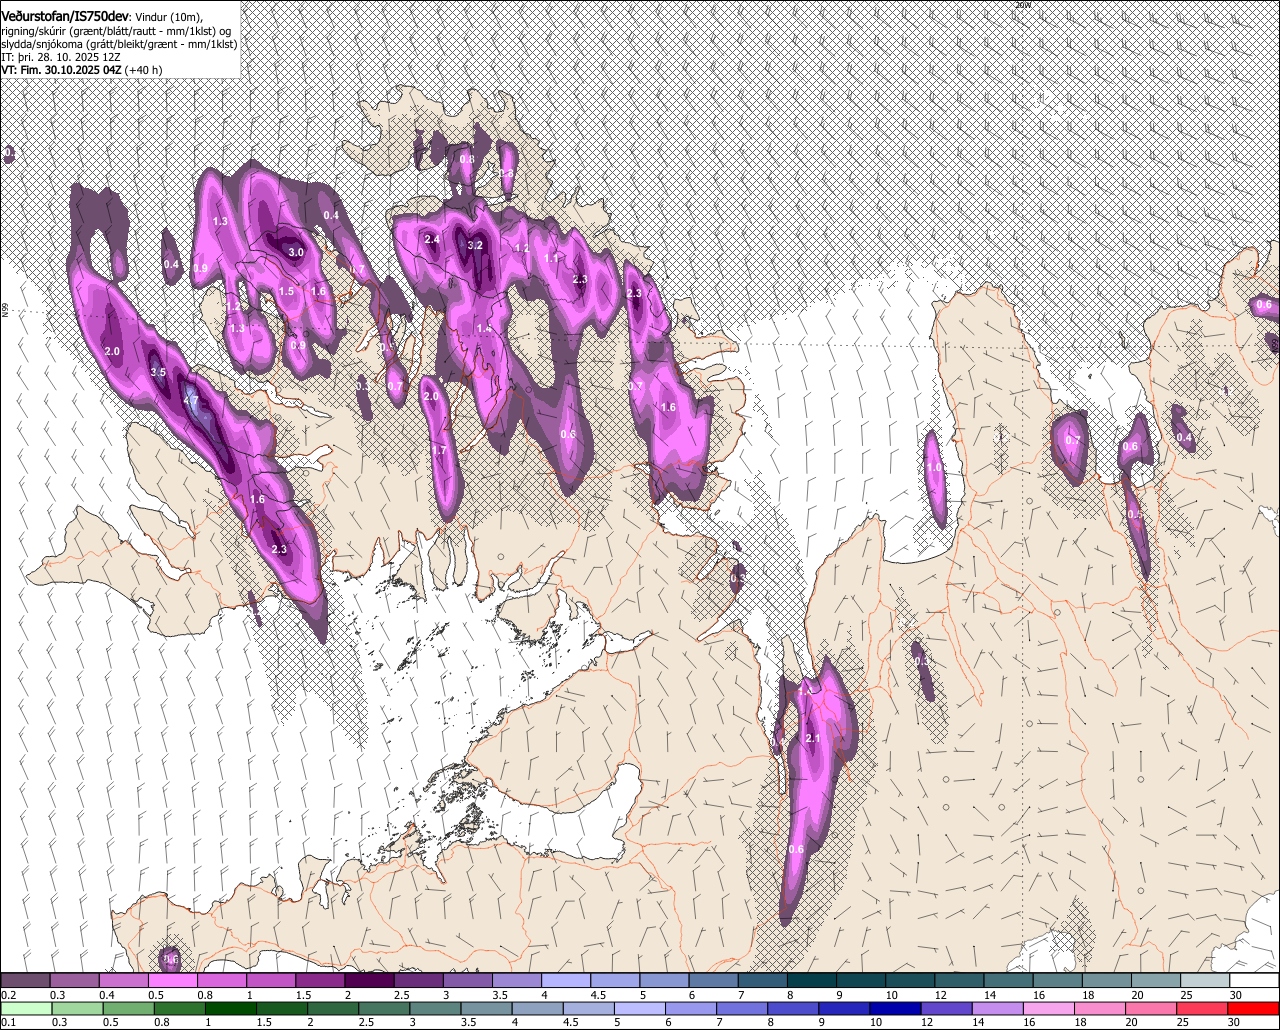Screen dimensions: 1280x1030
Task: Select the snow legend swatch starting at 0.5
Action: 172,981
